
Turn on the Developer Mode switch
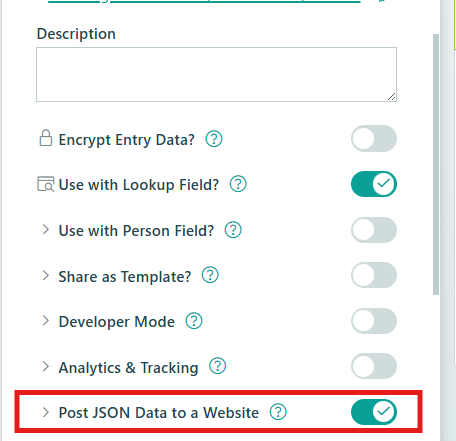(x=374, y=321)
